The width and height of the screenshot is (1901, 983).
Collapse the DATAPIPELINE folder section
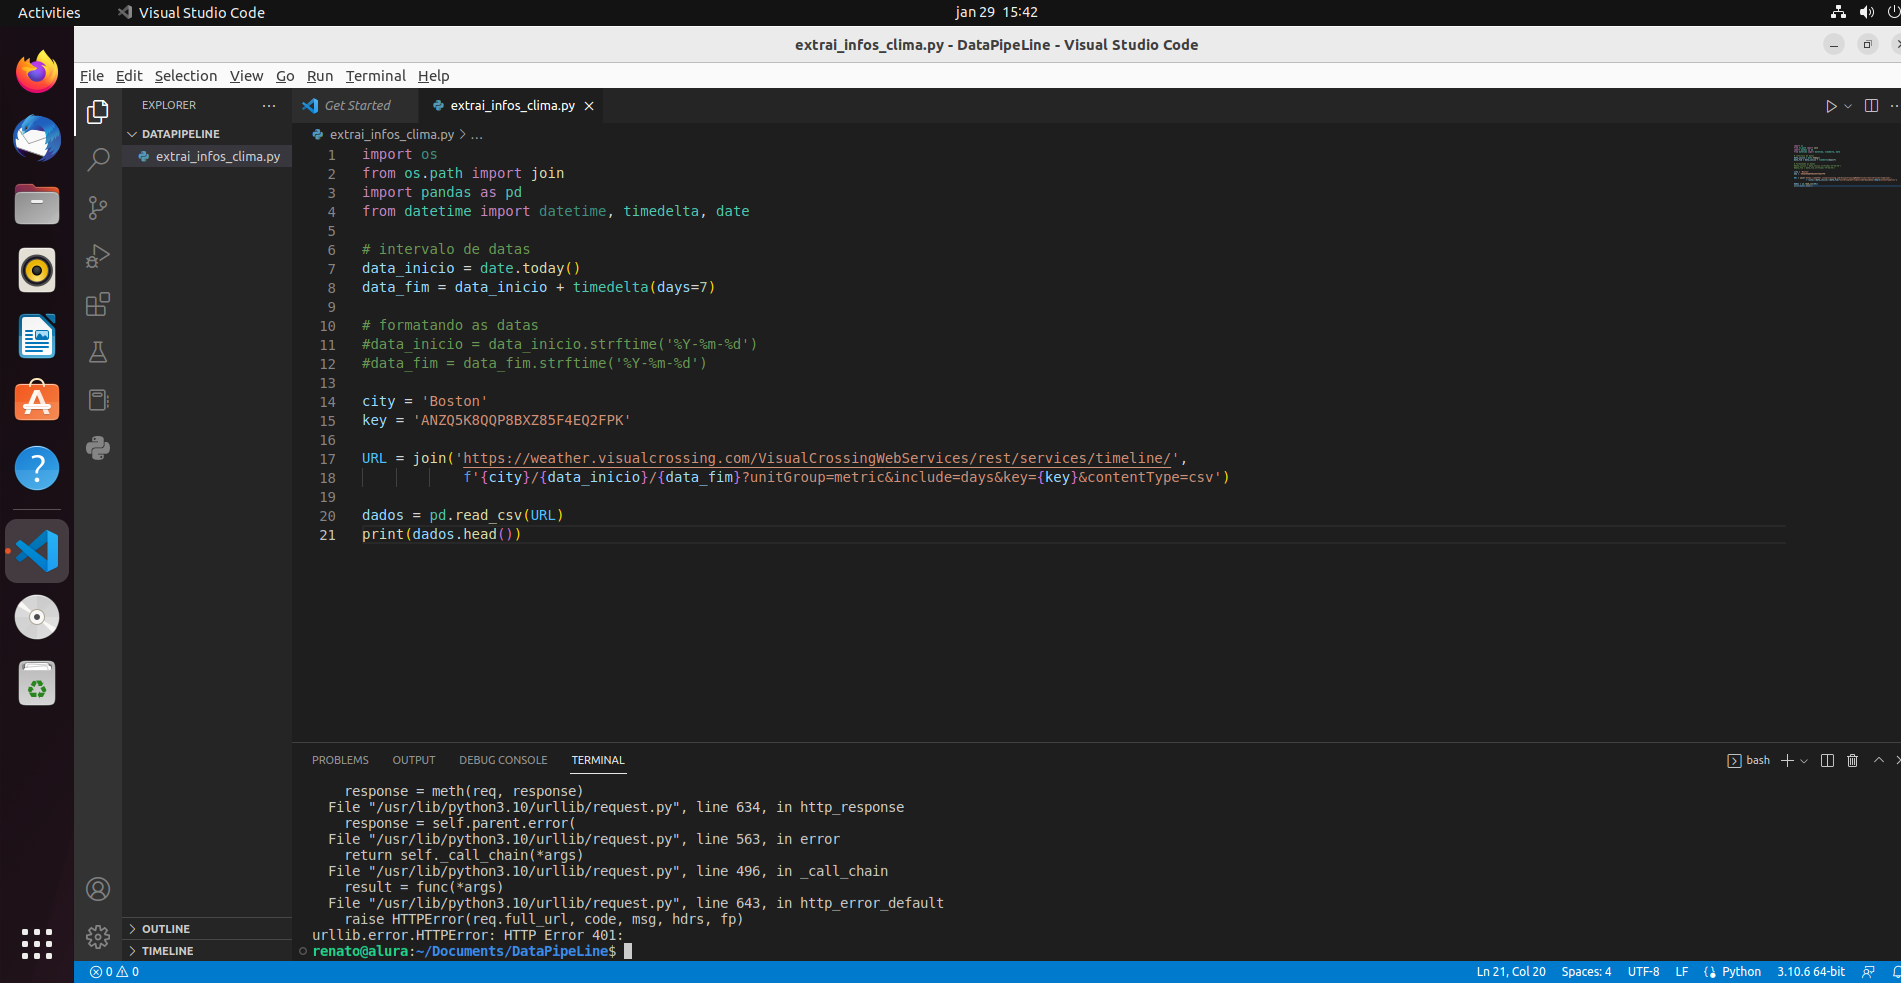[x=207, y=134]
